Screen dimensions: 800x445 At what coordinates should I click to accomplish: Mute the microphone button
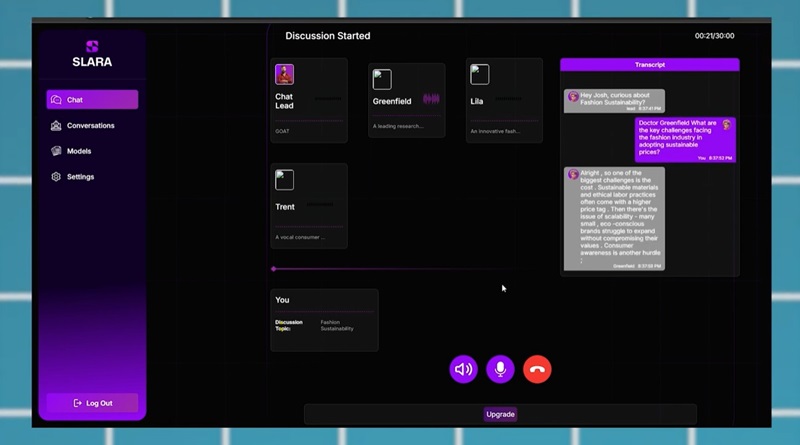(x=500, y=369)
